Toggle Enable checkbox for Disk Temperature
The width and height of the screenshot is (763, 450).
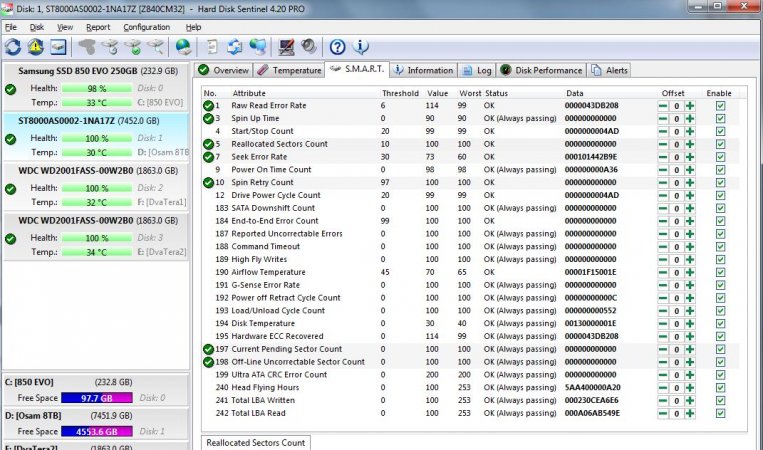pyautogui.click(x=721, y=324)
